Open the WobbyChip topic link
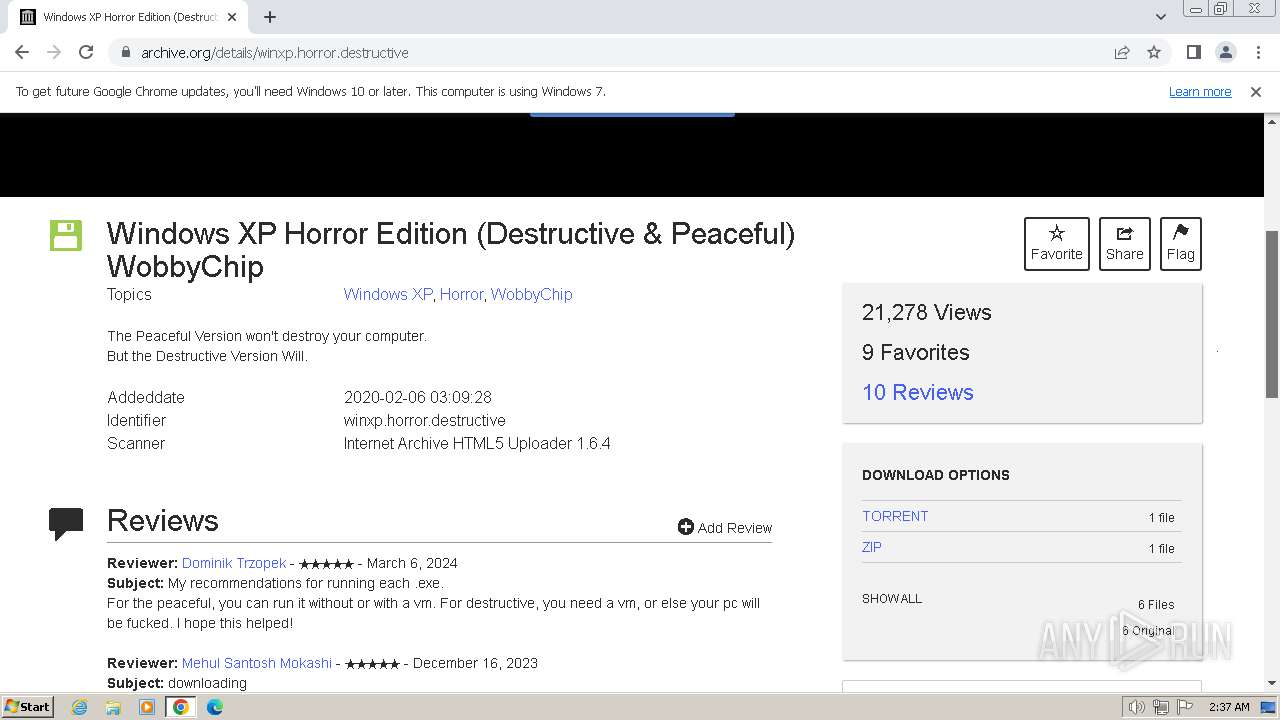The image size is (1280, 720). tap(531, 294)
